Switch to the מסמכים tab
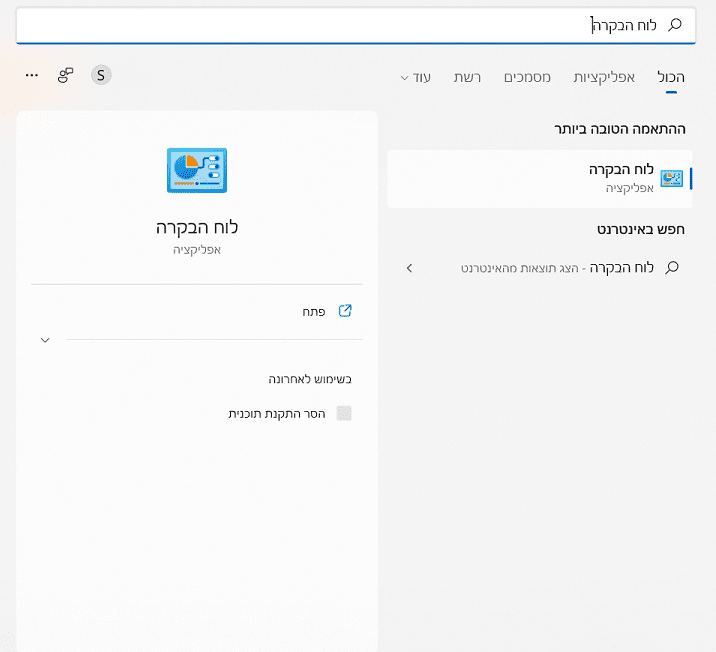 527,77
